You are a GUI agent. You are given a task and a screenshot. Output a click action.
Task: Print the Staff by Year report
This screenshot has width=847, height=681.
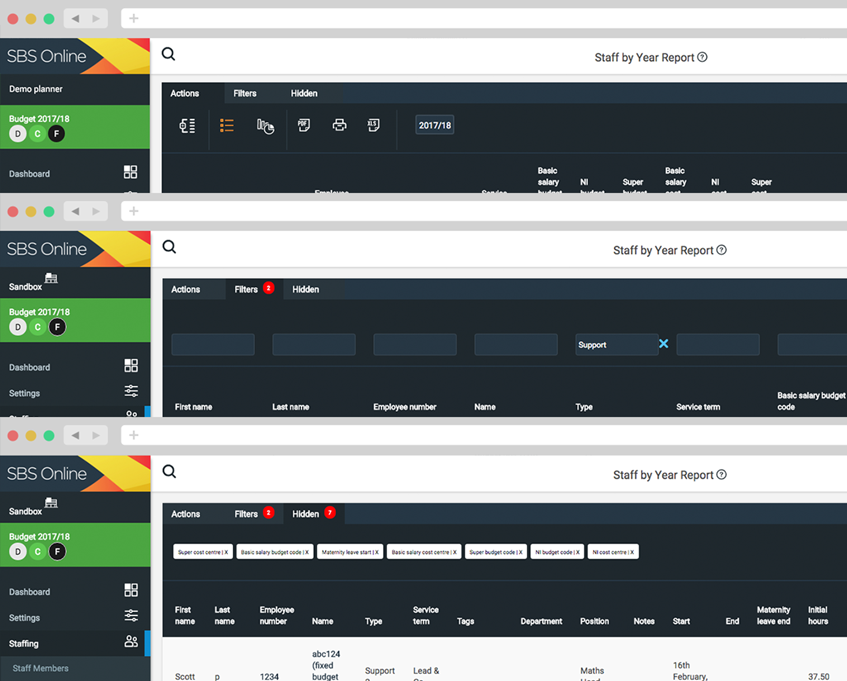[x=339, y=125]
